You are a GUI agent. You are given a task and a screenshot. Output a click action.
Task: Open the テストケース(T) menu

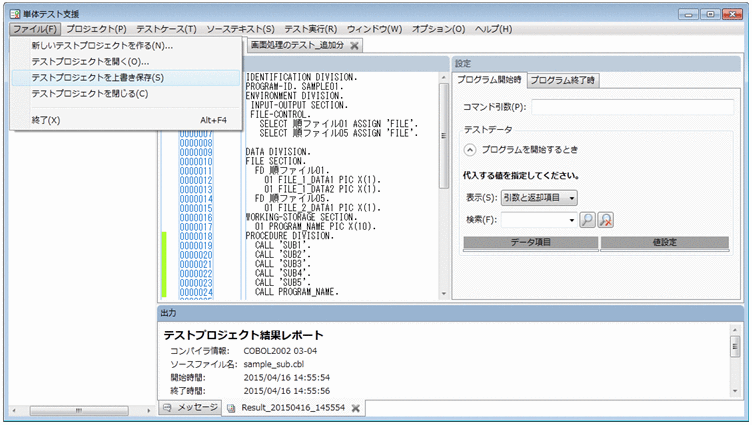pyautogui.click(x=166, y=29)
